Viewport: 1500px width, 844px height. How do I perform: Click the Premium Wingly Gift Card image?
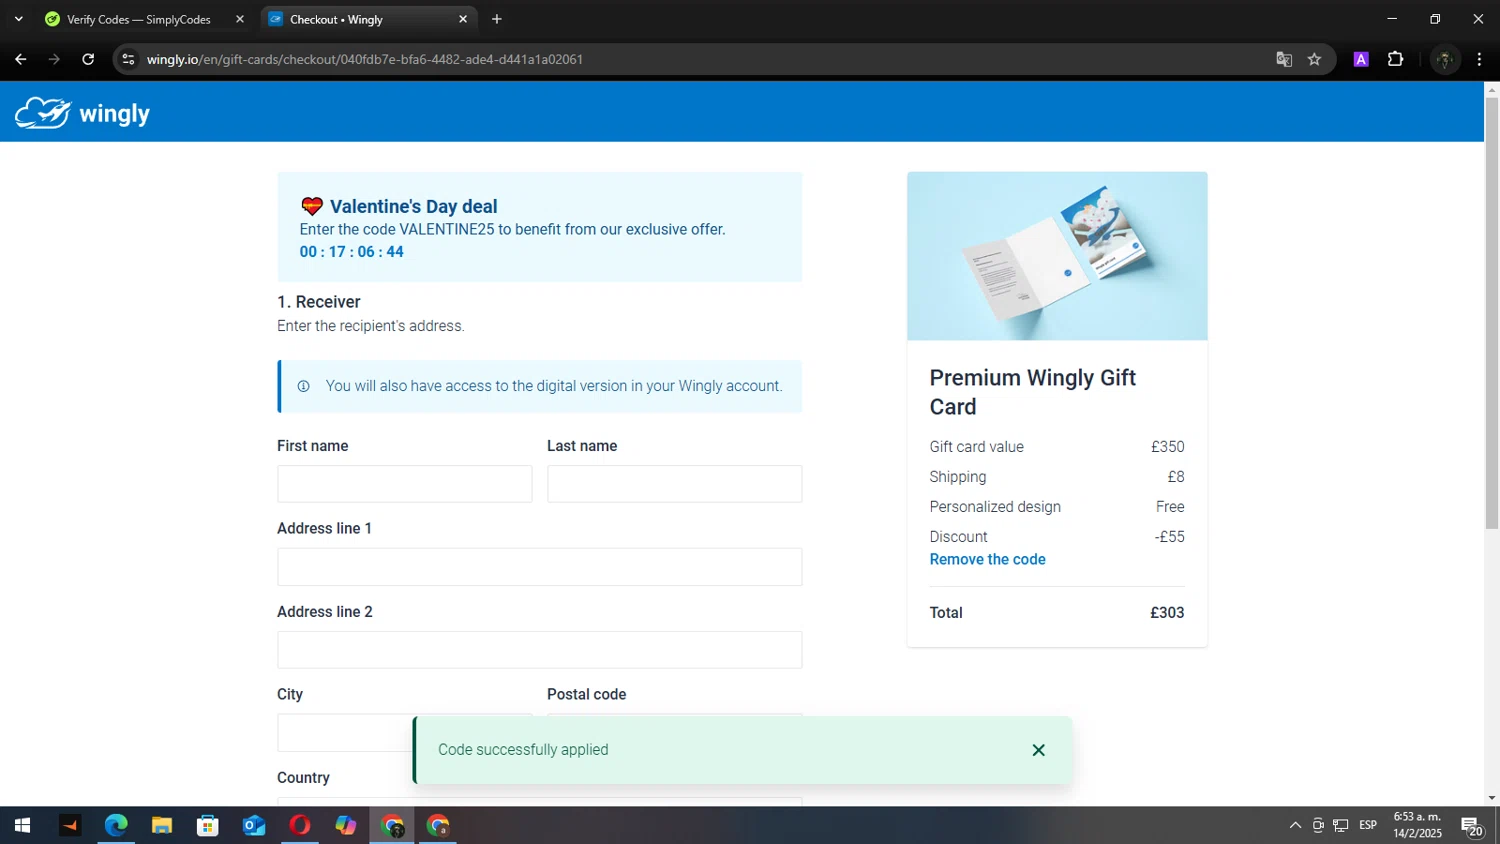pos(1057,256)
